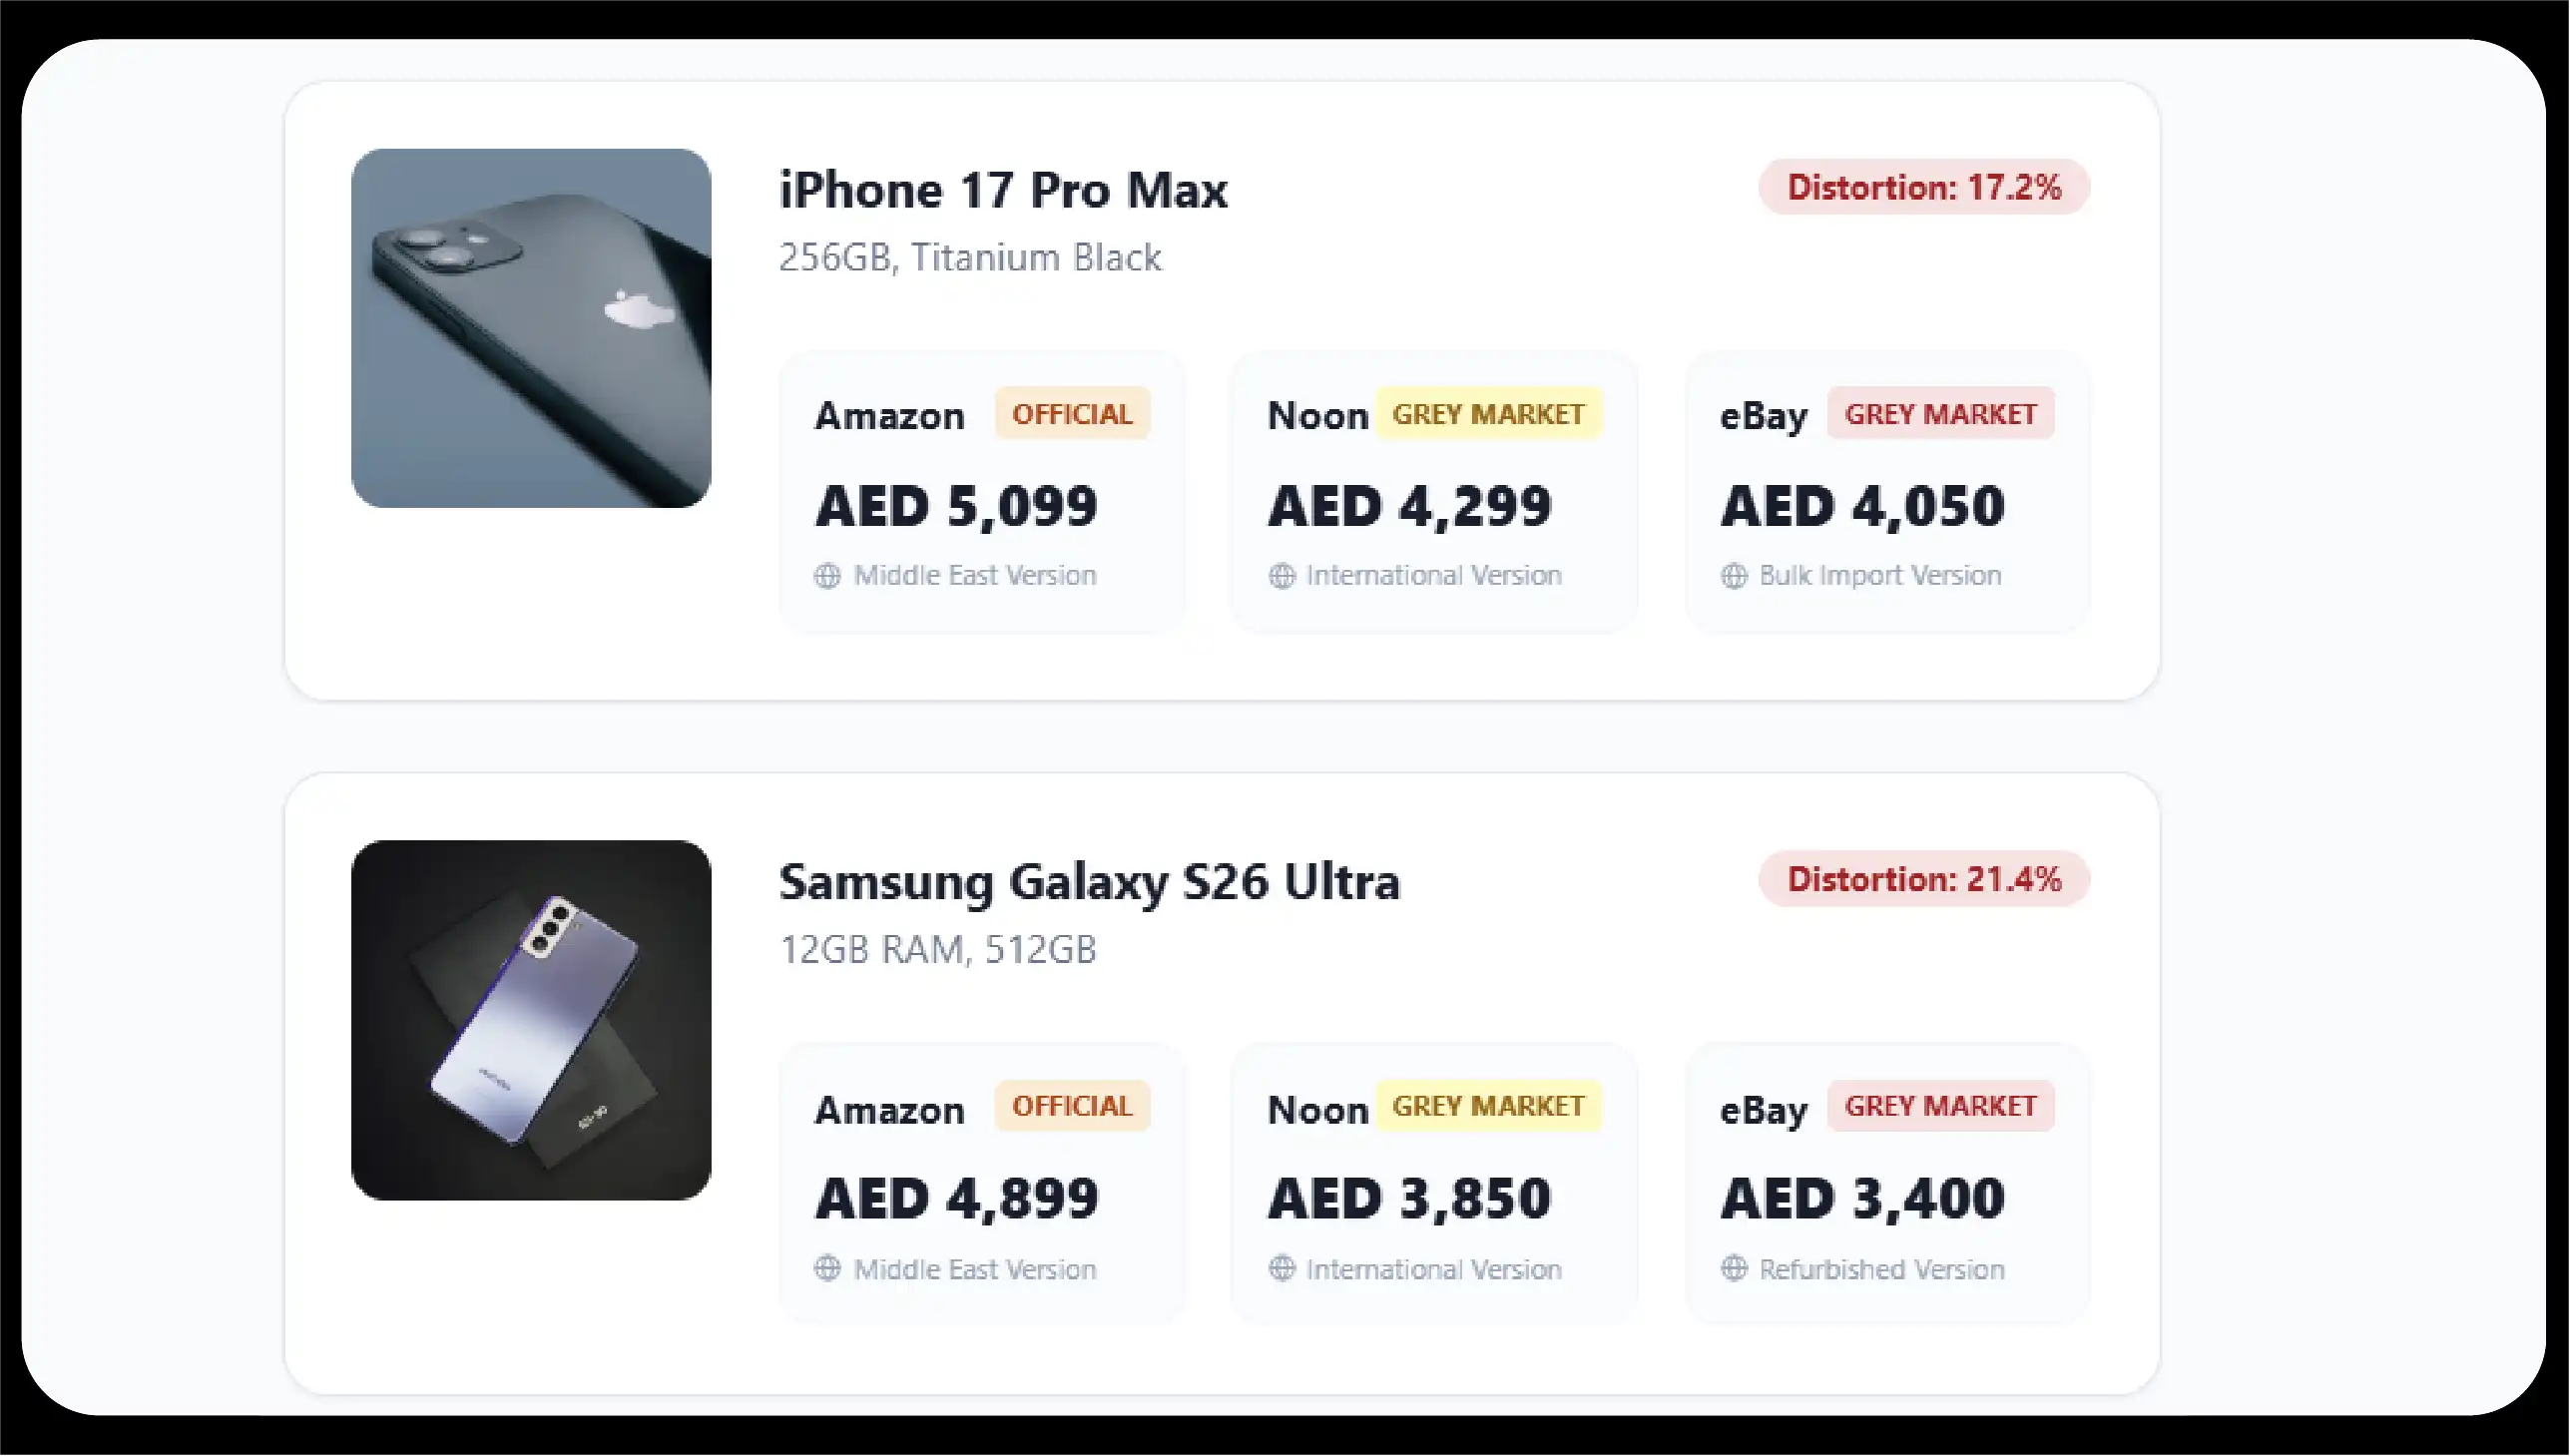
Task: Click globe icon beside Bulk Import Version
Action: tap(1734, 576)
